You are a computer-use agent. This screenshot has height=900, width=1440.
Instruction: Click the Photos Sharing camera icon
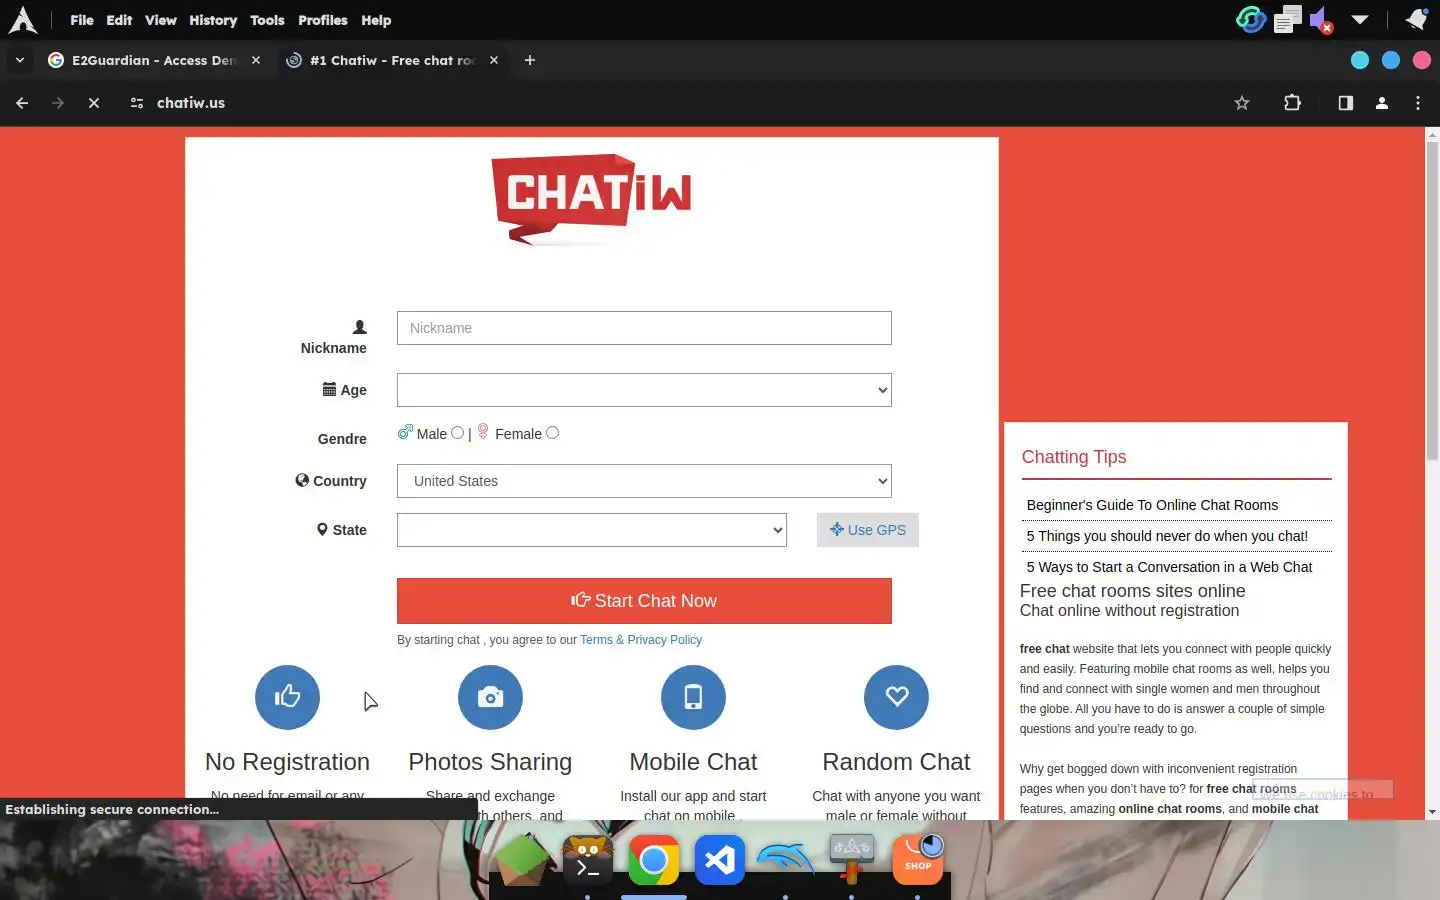tap(490, 697)
